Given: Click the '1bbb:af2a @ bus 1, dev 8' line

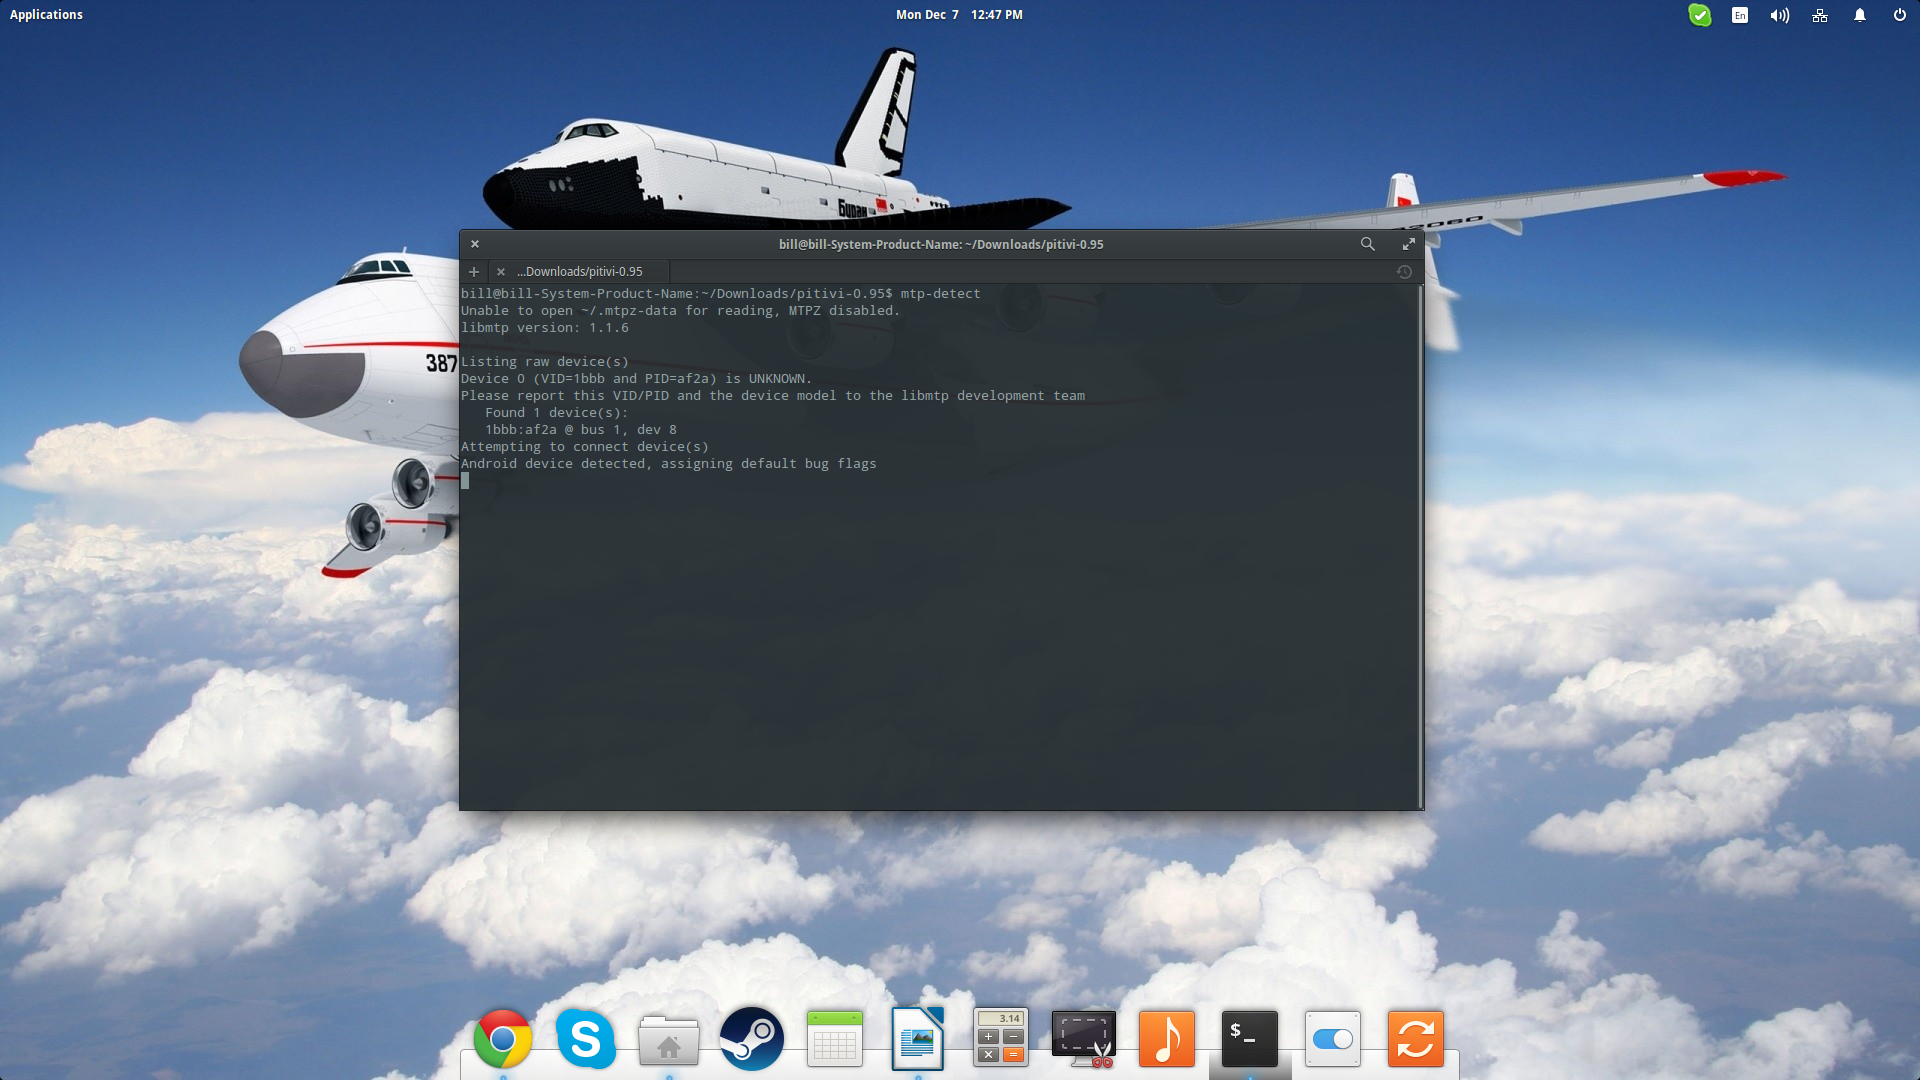Looking at the screenshot, I should [581, 430].
